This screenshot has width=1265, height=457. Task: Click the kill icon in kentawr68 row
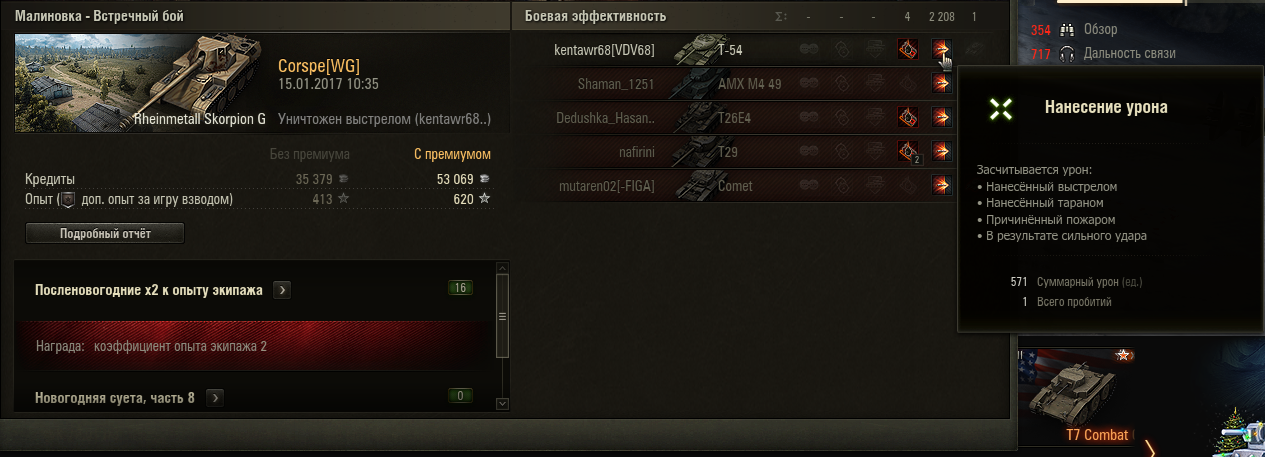pyautogui.click(x=974, y=50)
